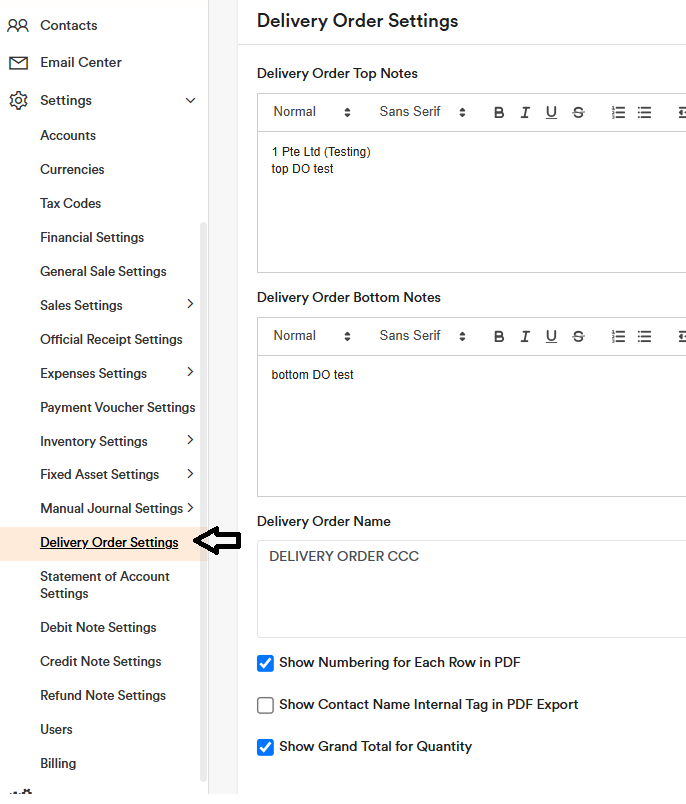Expand the Sales Settings submenu
Screen dimensions: 686x804
[x=190, y=305]
